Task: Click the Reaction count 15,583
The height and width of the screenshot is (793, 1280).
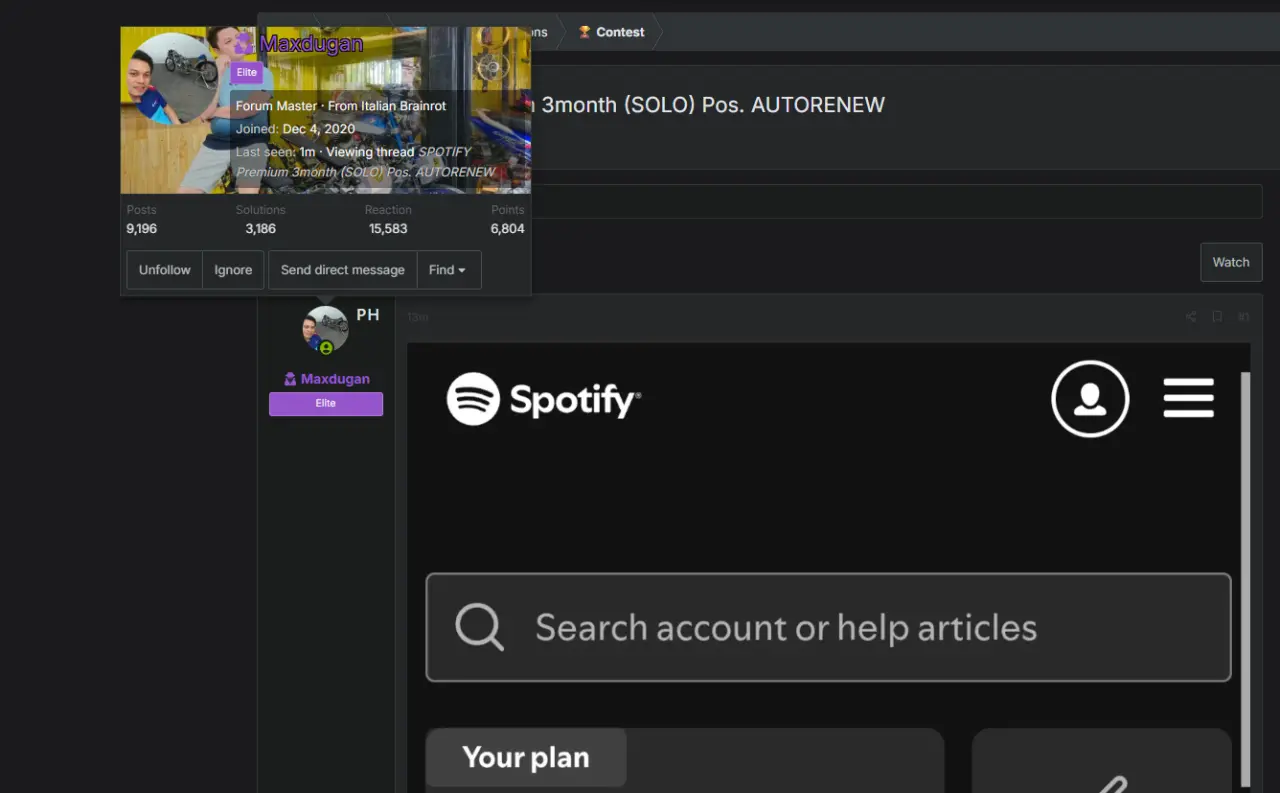Action: pyautogui.click(x=388, y=229)
